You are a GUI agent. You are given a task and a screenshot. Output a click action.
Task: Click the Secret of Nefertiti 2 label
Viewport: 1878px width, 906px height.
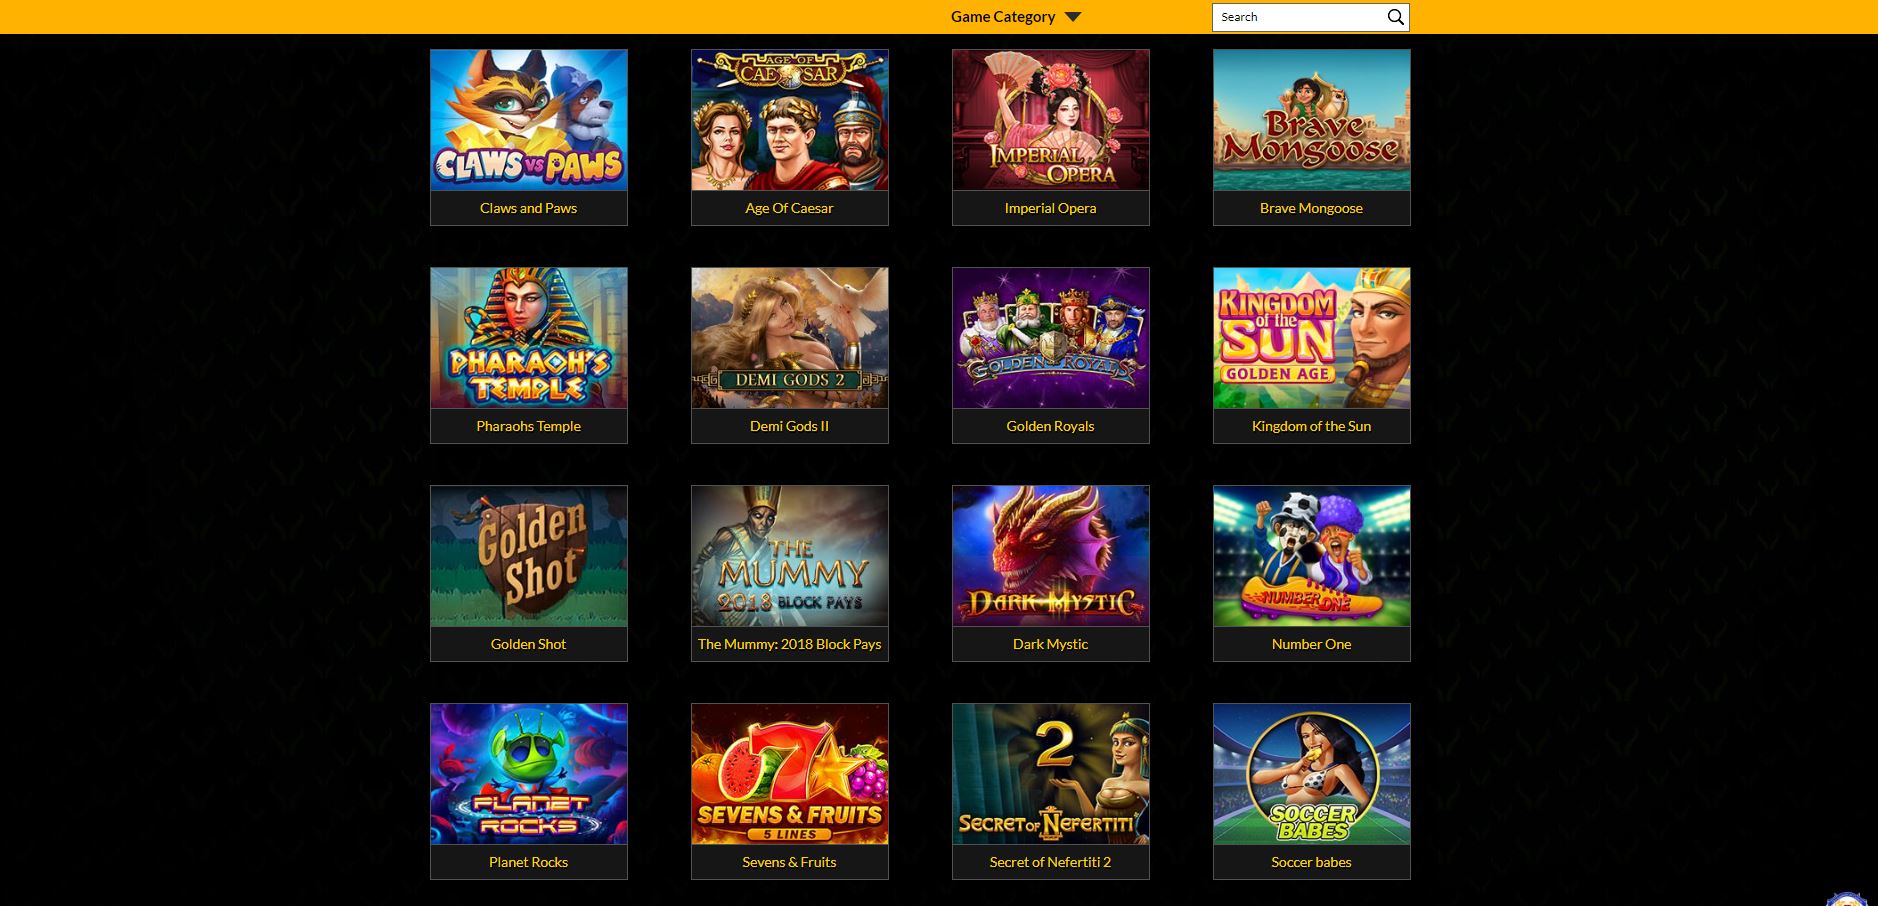click(1050, 862)
